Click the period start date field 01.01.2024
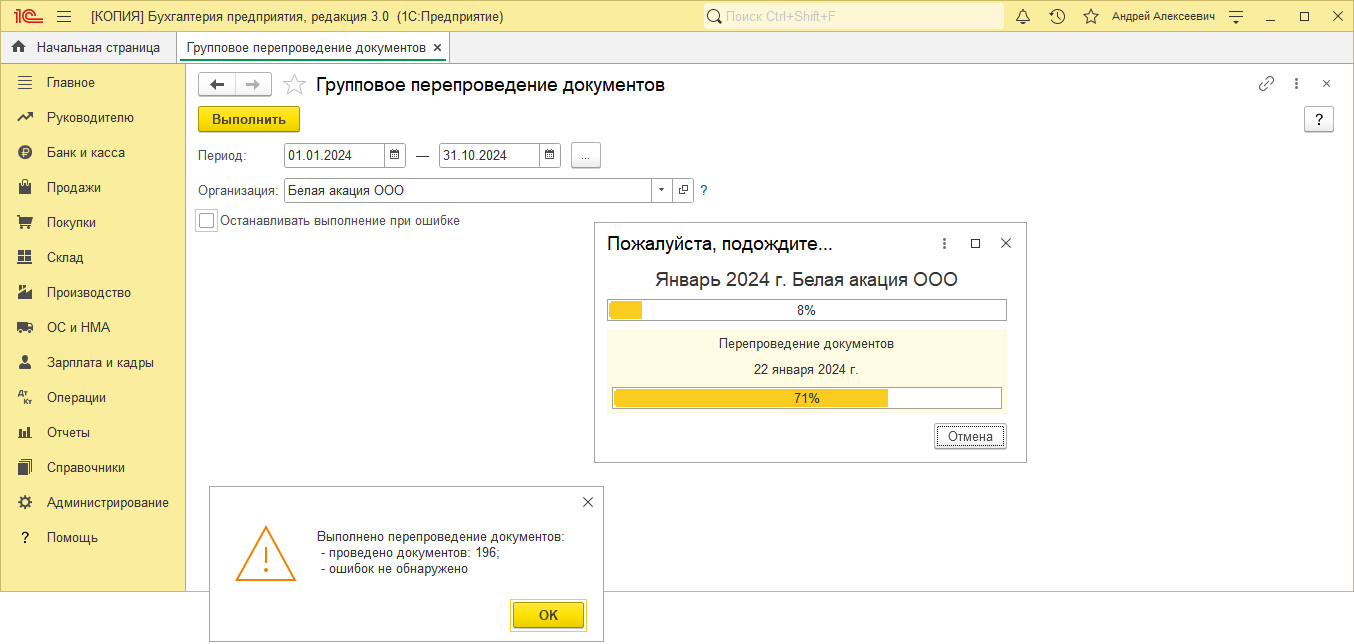 tap(334, 155)
